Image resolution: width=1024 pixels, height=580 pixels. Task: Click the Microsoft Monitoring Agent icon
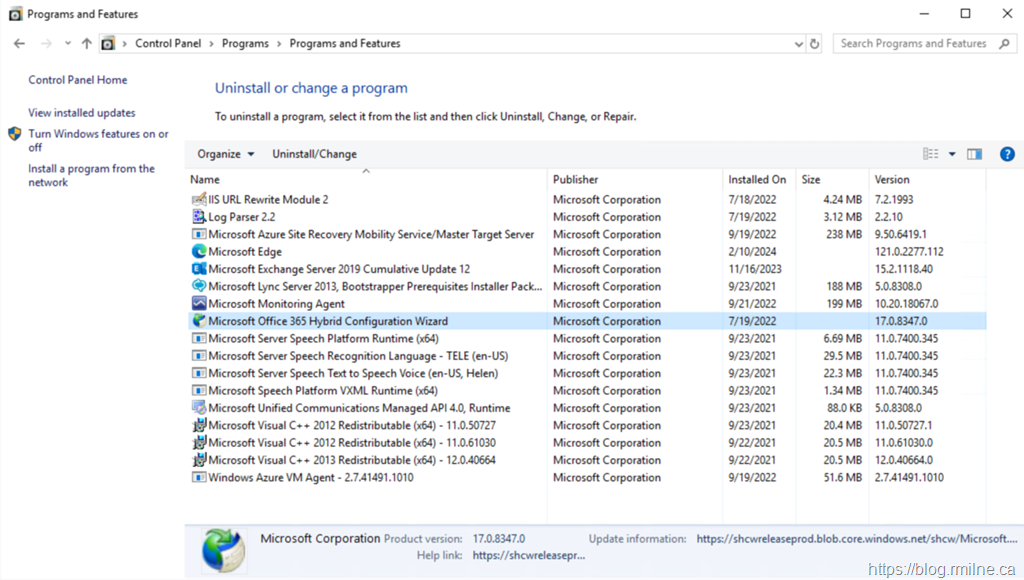[199, 304]
